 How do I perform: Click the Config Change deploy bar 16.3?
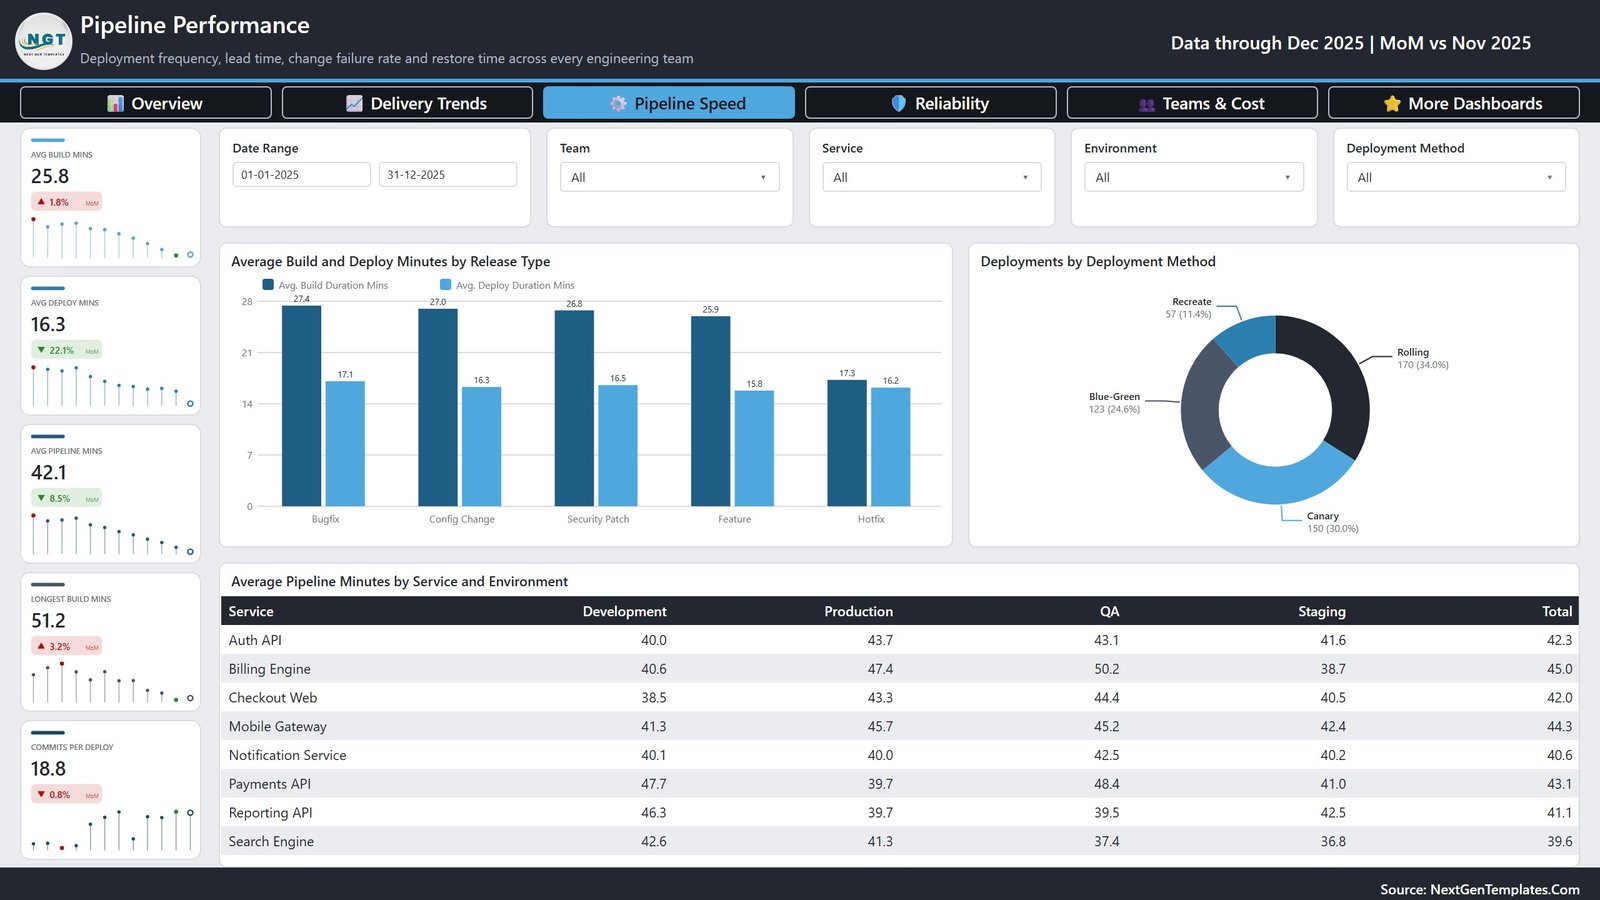(481, 446)
